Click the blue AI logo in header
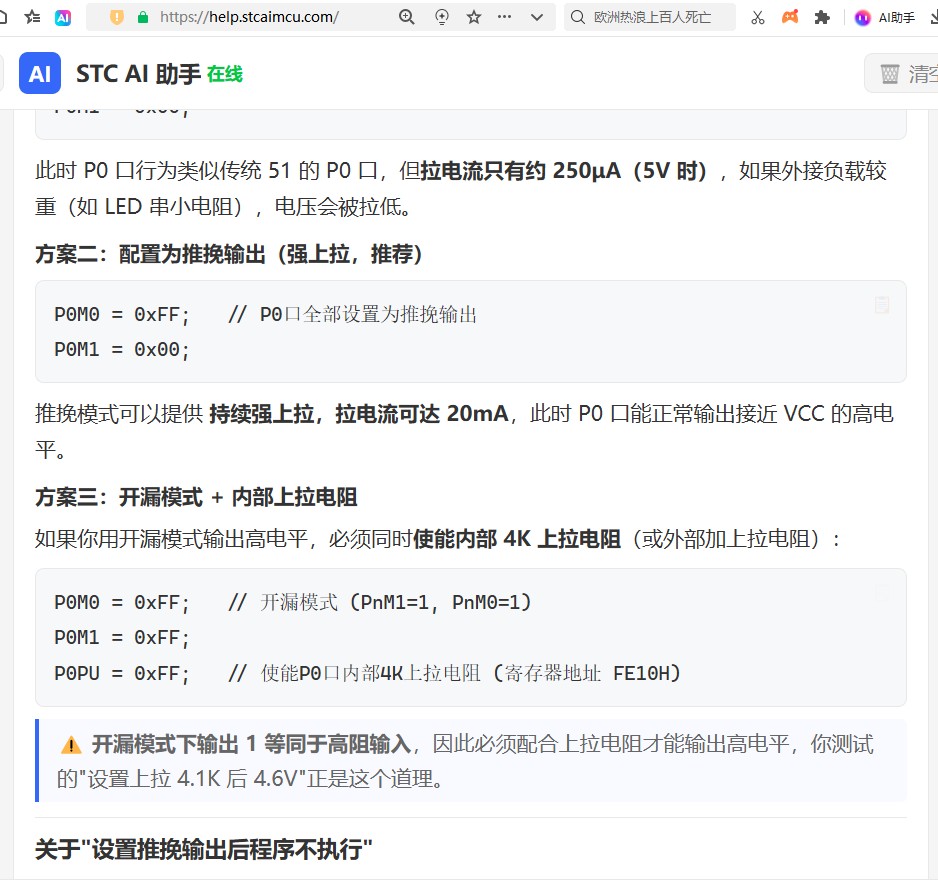938x888 pixels. point(40,73)
